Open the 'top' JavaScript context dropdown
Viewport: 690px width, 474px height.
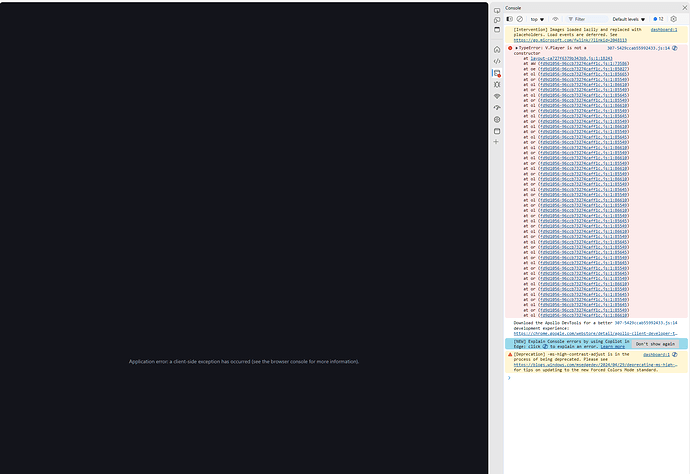click(537, 19)
